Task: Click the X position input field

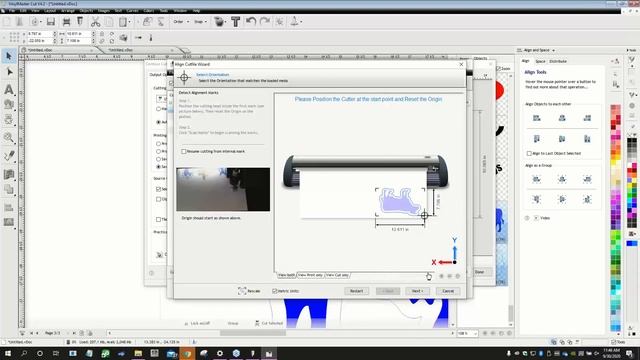Action: [40, 33]
